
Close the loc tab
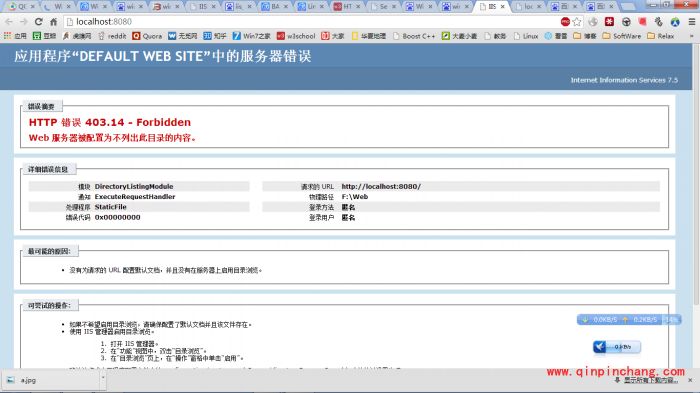pos(539,6)
